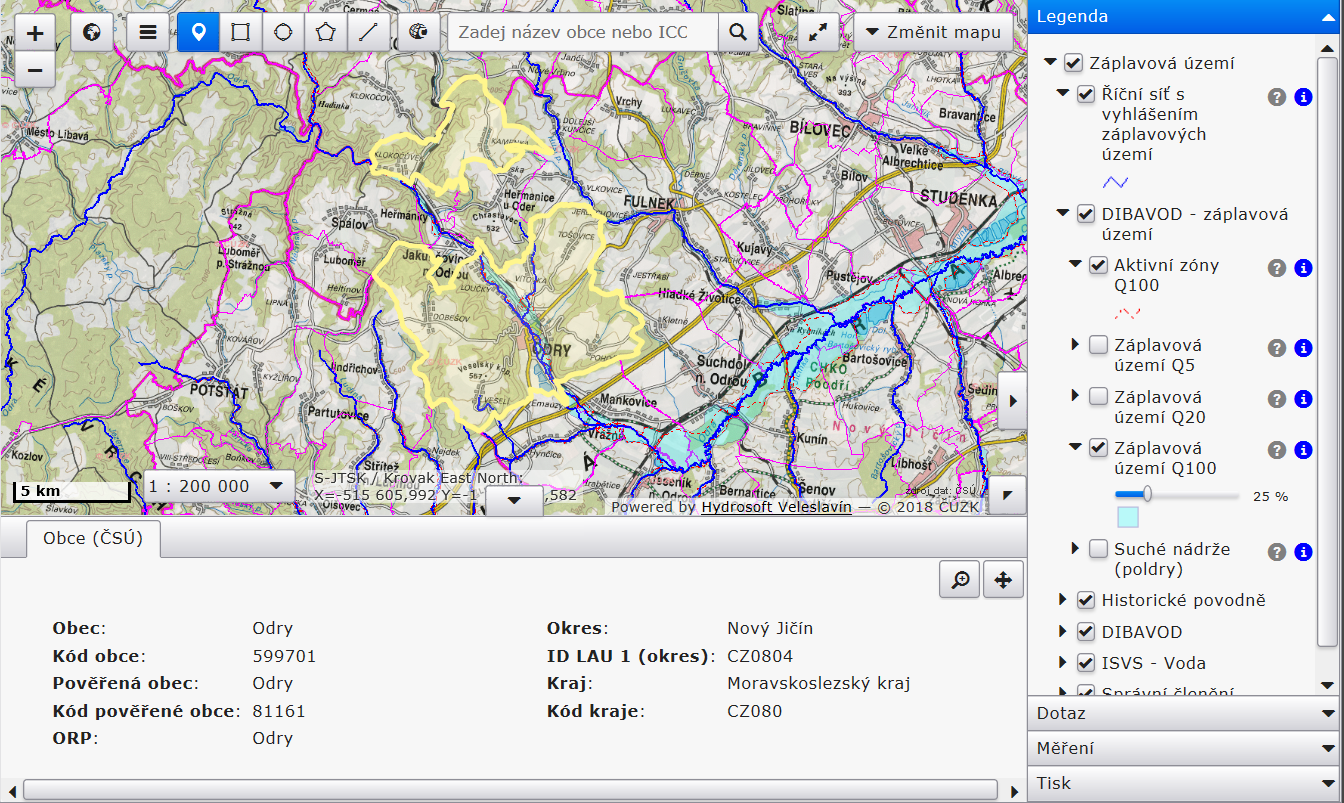This screenshot has height=803, width=1344.
Task: Toggle fullscreen map with arrows icon
Action: 819,33
